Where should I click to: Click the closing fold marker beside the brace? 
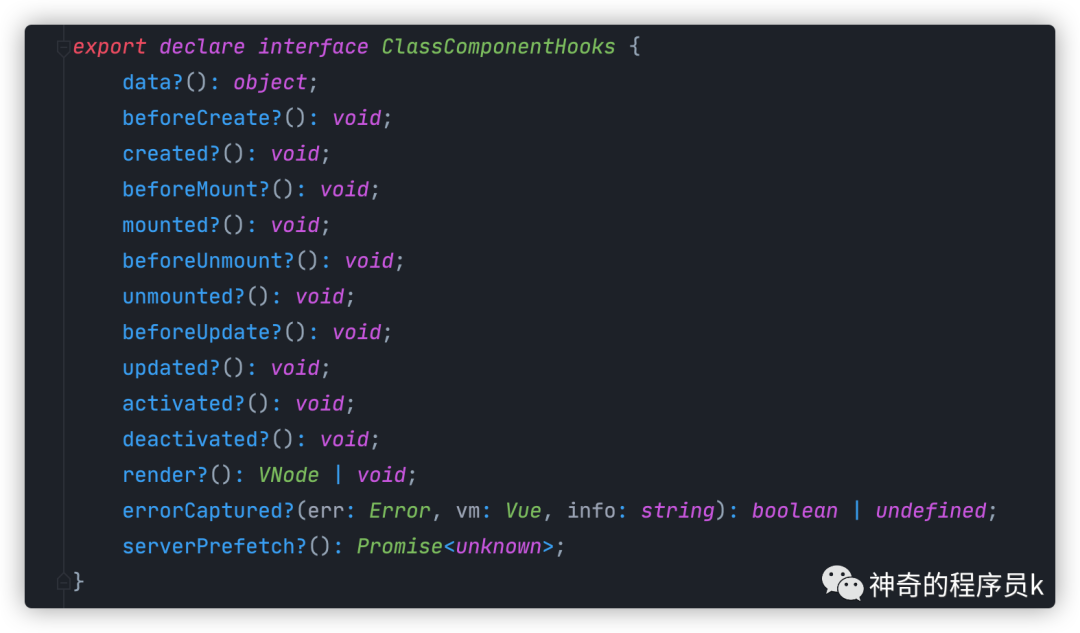pos(63,582)
